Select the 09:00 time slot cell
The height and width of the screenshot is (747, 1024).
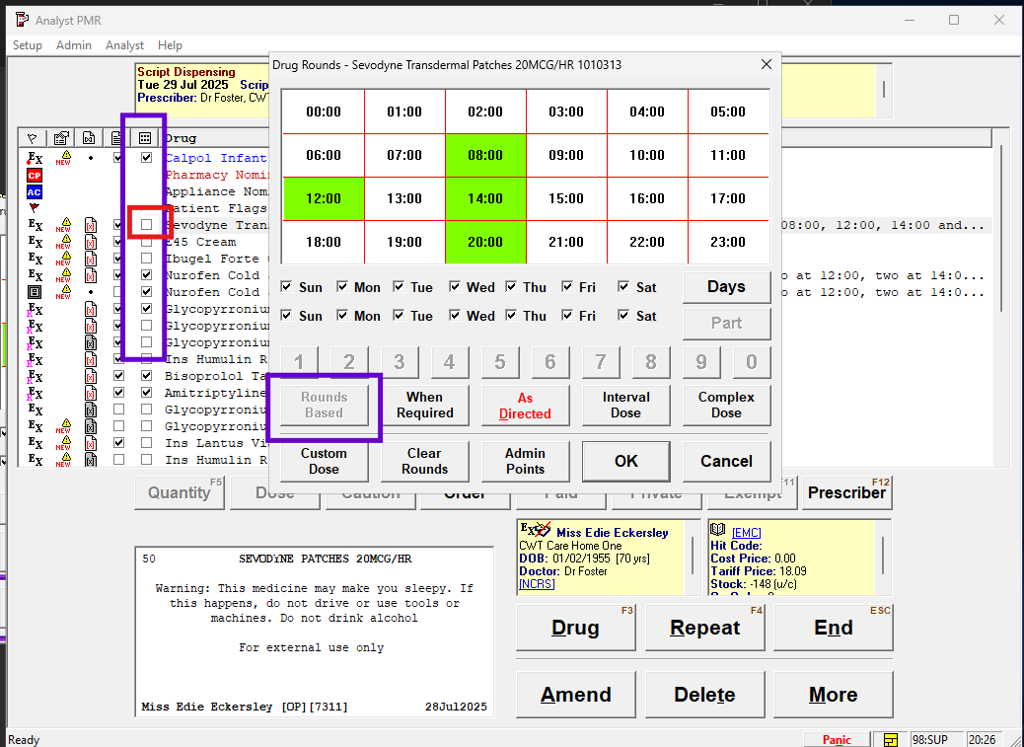click(x=566, y=155)
